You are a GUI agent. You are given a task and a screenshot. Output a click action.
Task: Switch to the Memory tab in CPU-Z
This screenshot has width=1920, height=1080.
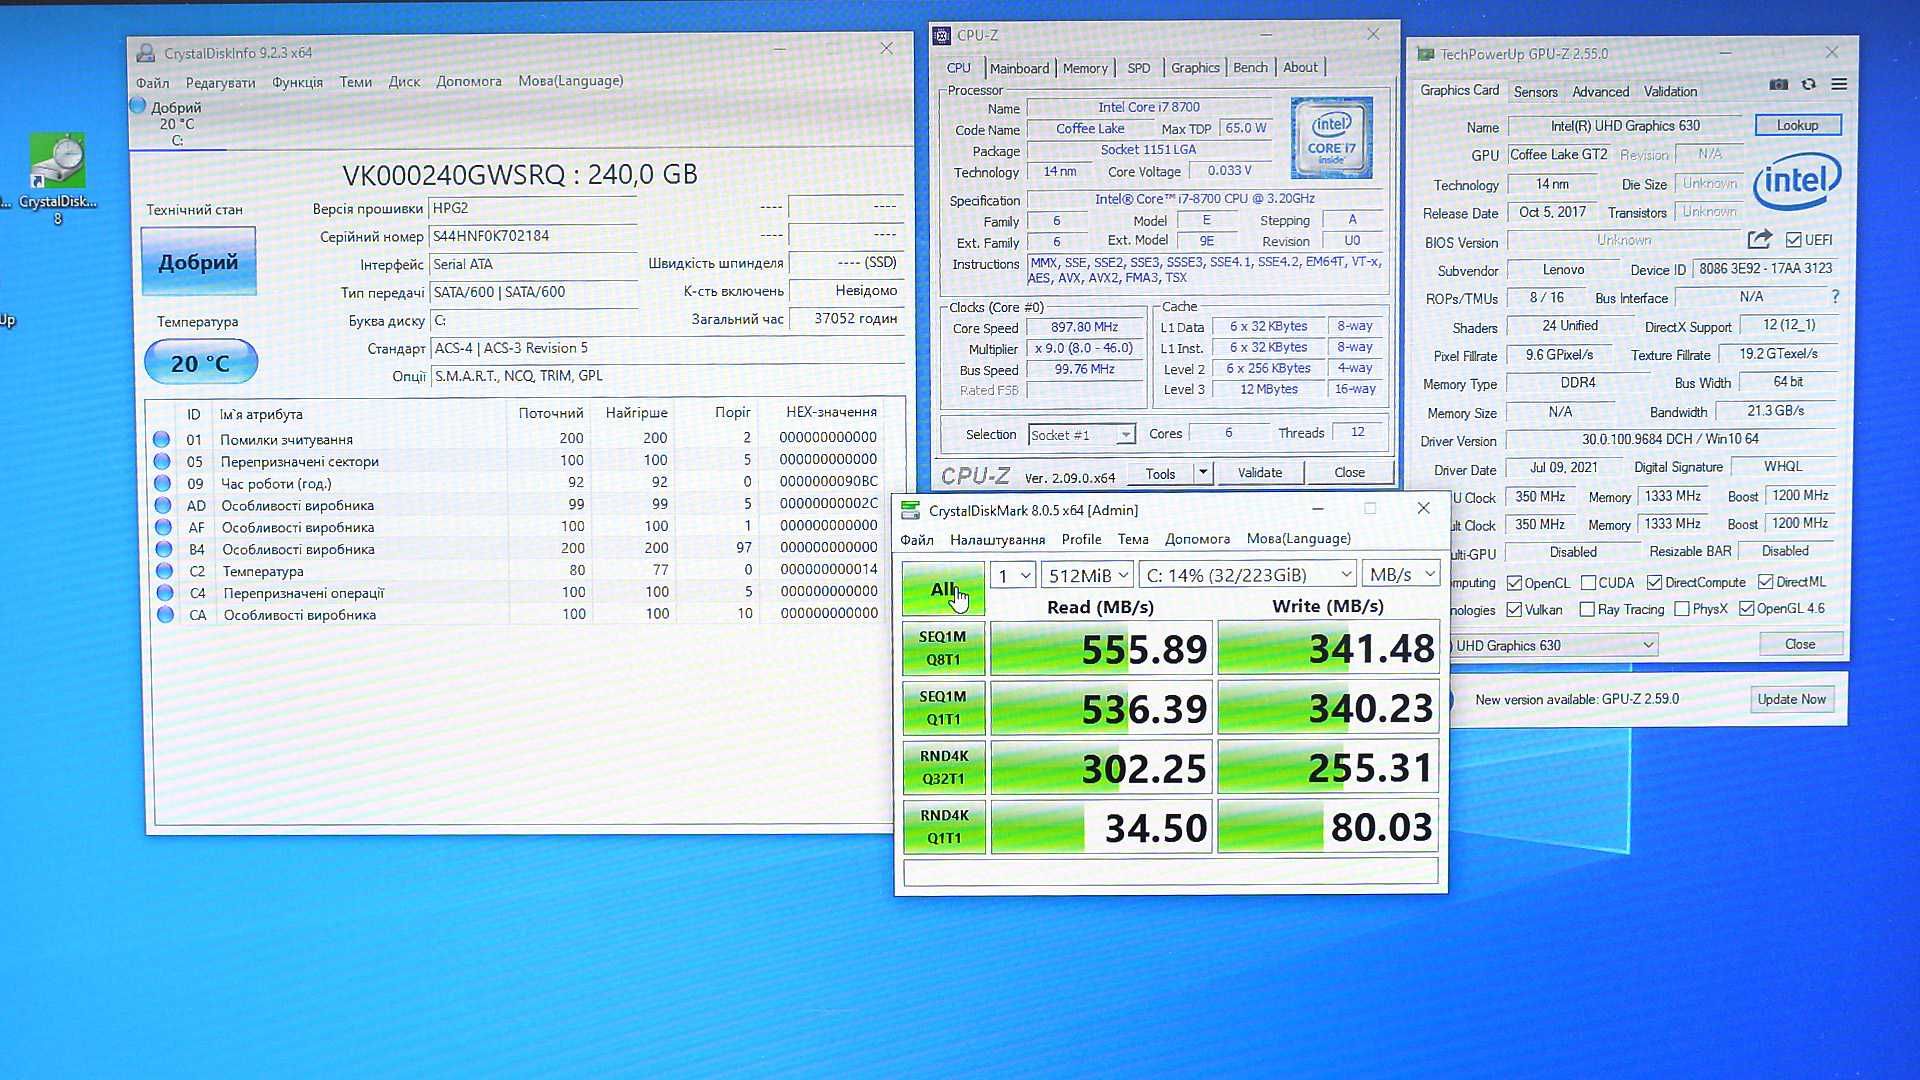tap(1085, 68)
